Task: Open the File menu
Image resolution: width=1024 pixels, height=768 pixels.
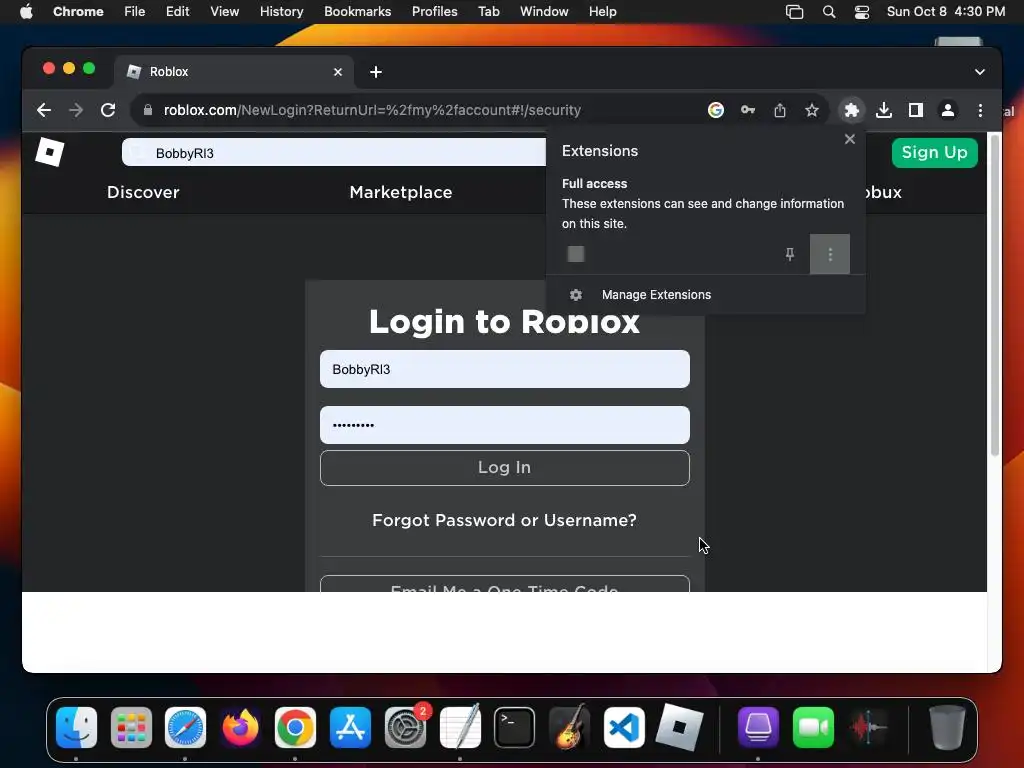Action: point(135,11)
